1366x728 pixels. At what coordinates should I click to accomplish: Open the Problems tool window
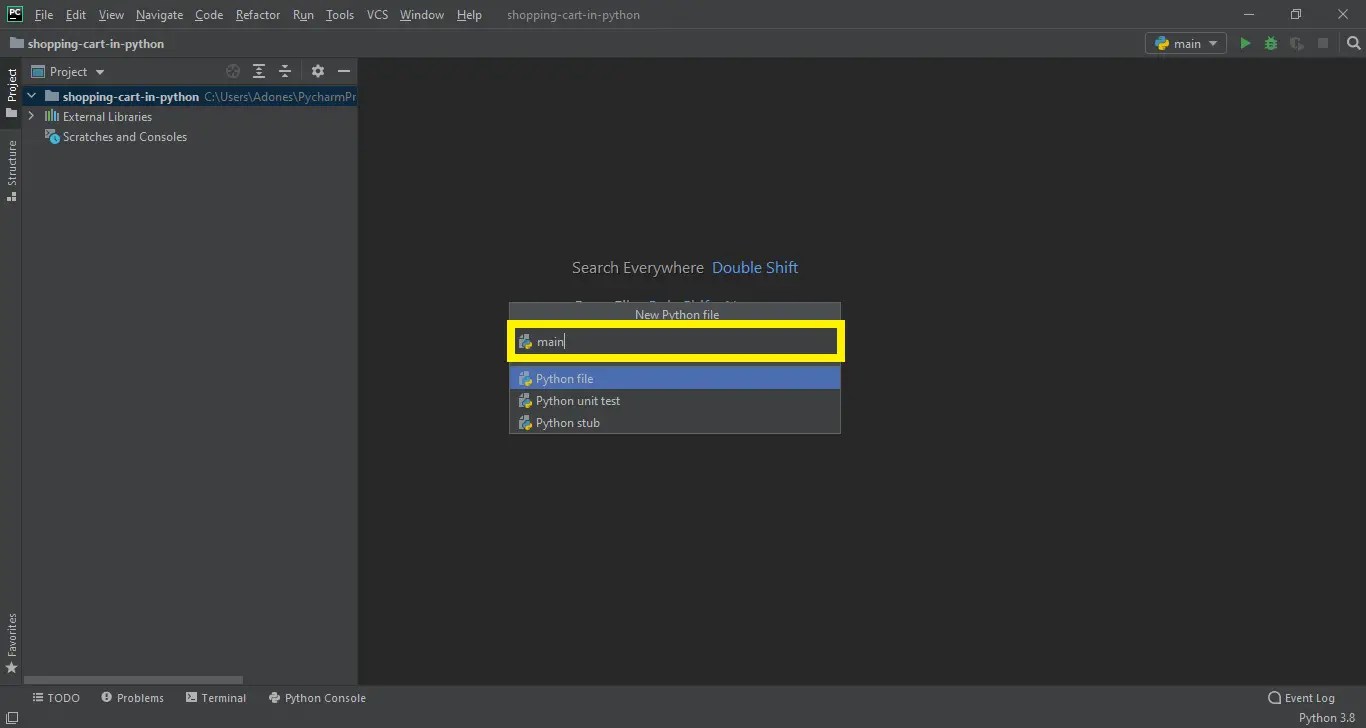pos(132,697)
